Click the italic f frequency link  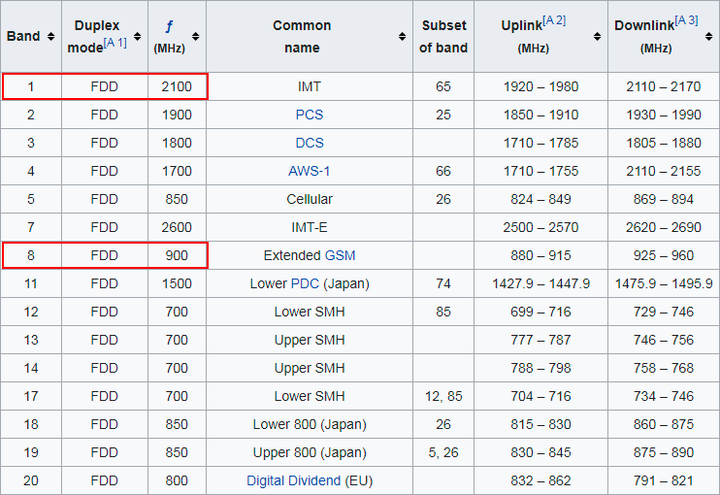tap(169, 26)
